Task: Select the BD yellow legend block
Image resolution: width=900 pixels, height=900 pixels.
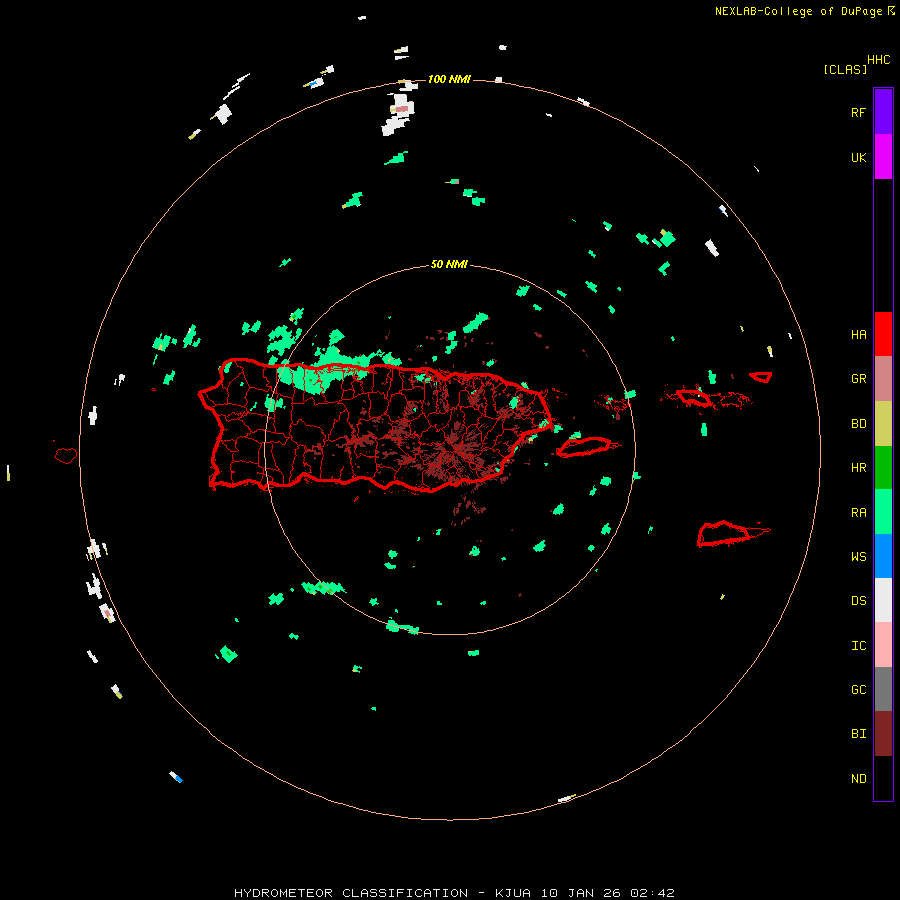Action: [883, 424]
